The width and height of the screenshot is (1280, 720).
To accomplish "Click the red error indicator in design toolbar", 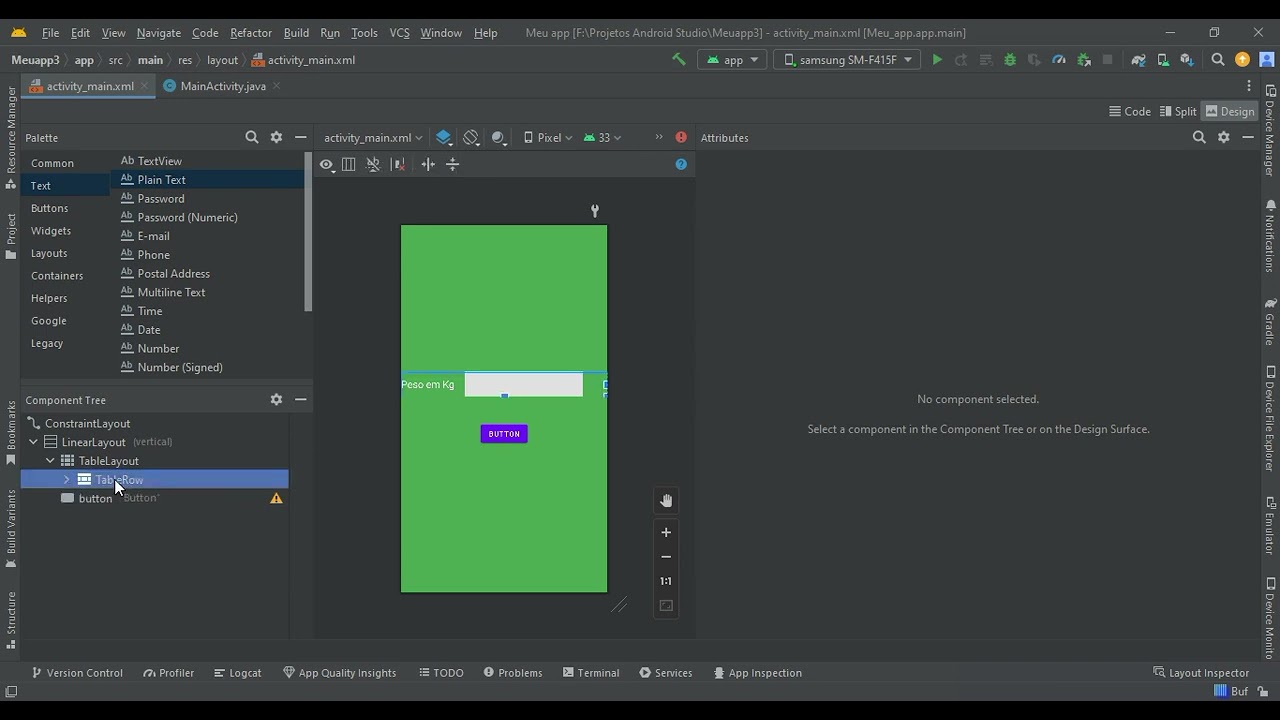I will click(x=681, y=137).
